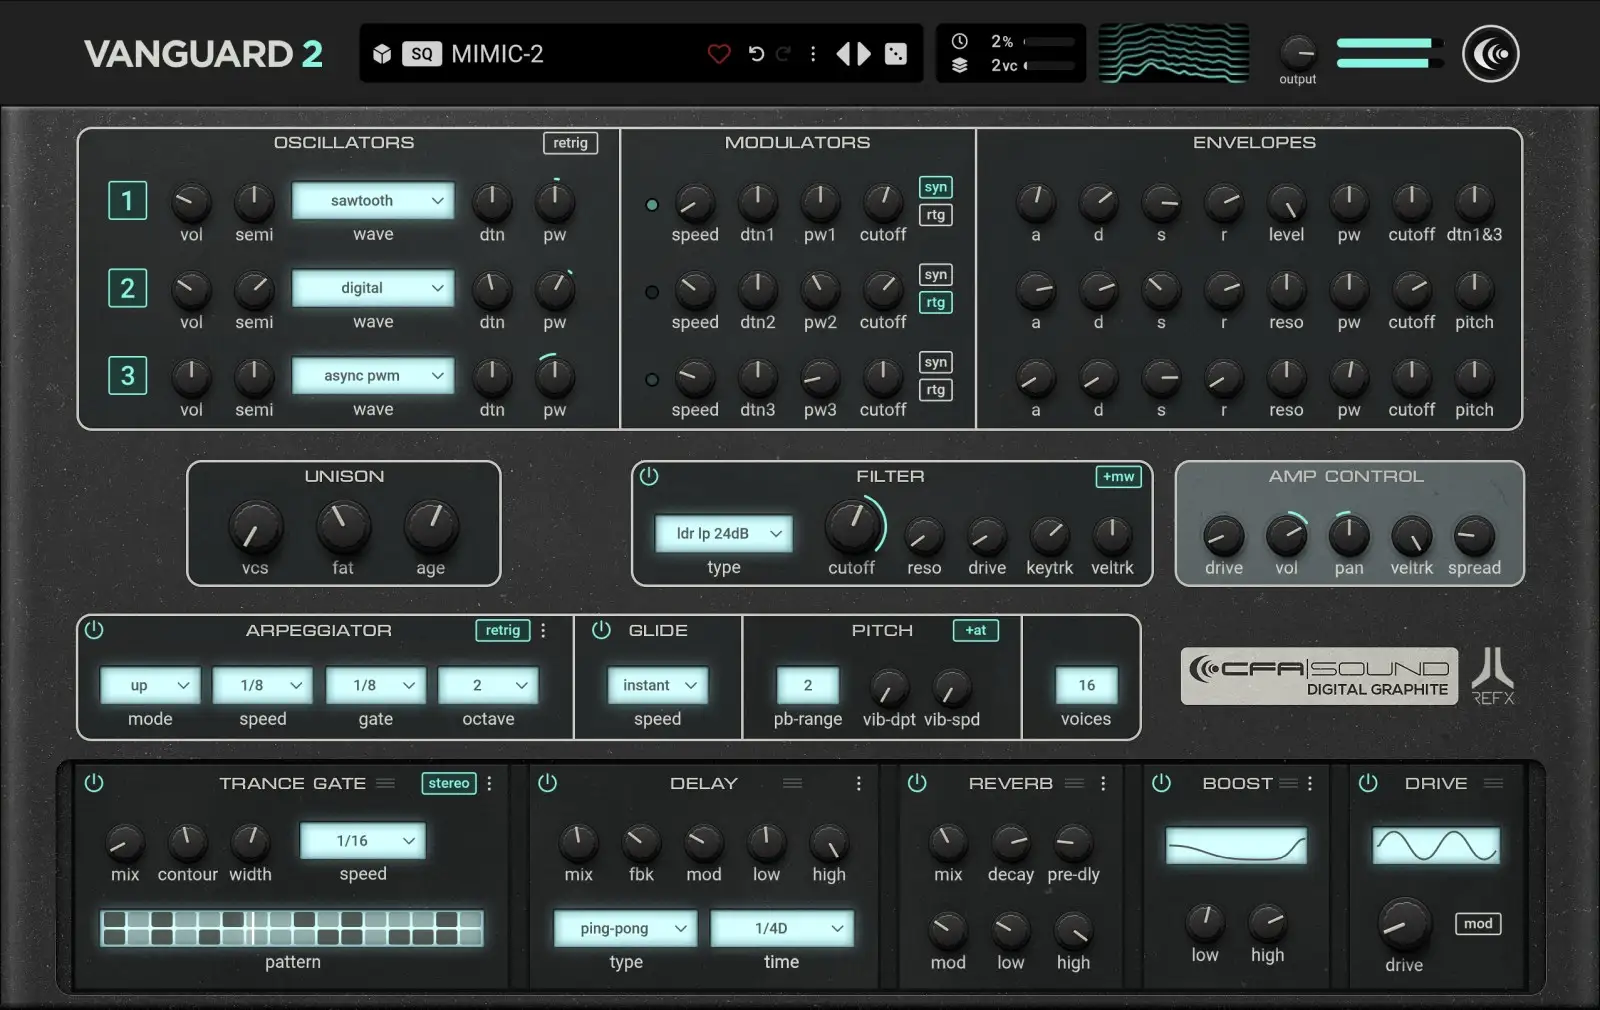Open the Delay three-dot options menu
Viewport: 1600px width, 1010px height.
pos(858,783)
